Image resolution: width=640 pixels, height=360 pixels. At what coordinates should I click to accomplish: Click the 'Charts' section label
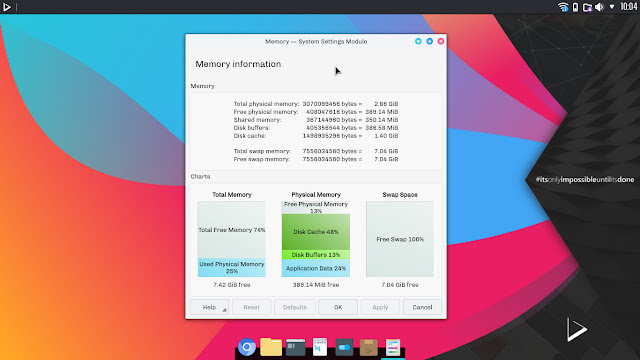pos(200,177)
